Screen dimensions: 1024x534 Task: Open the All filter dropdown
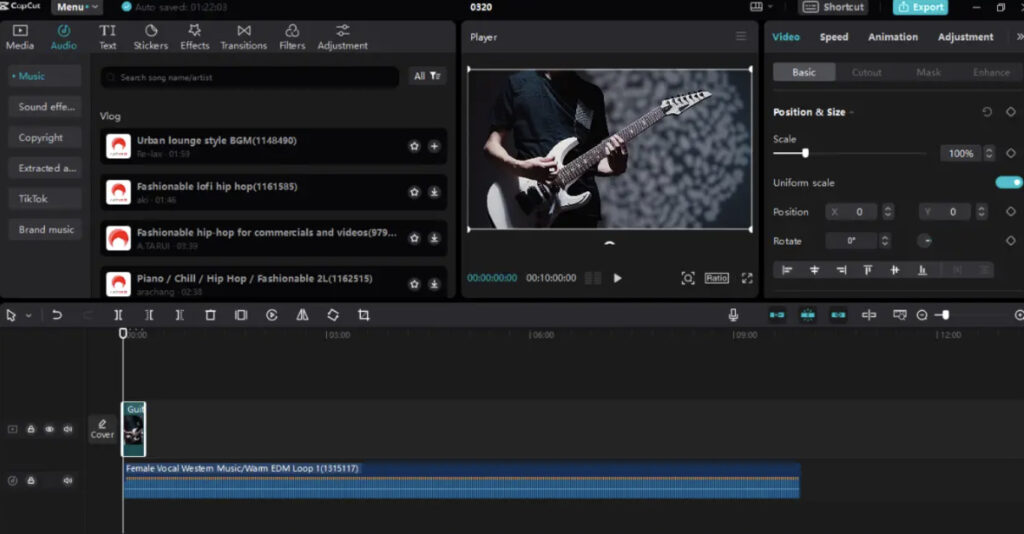[x=427, y=76]
